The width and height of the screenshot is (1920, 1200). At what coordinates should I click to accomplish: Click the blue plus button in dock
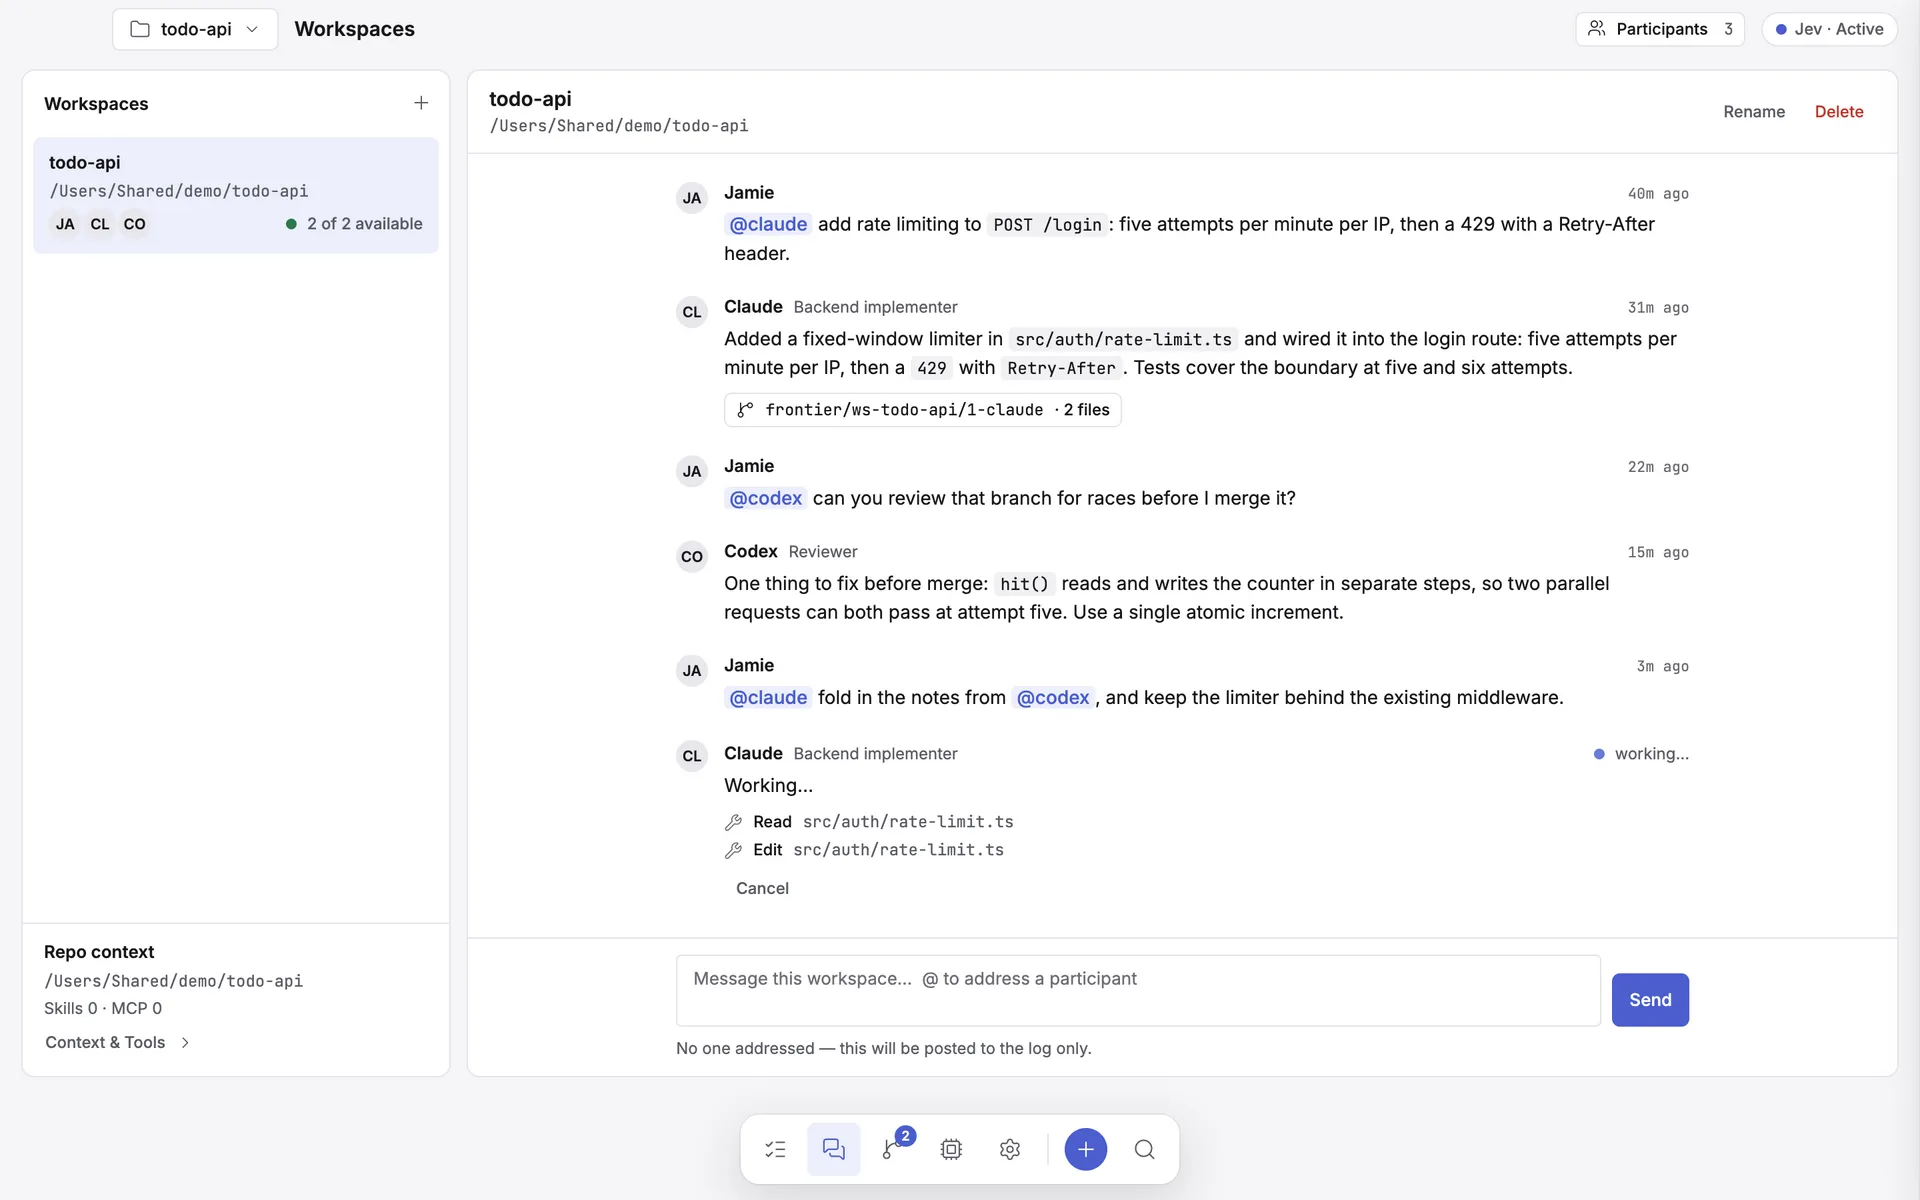(x=1086, y=1149)
